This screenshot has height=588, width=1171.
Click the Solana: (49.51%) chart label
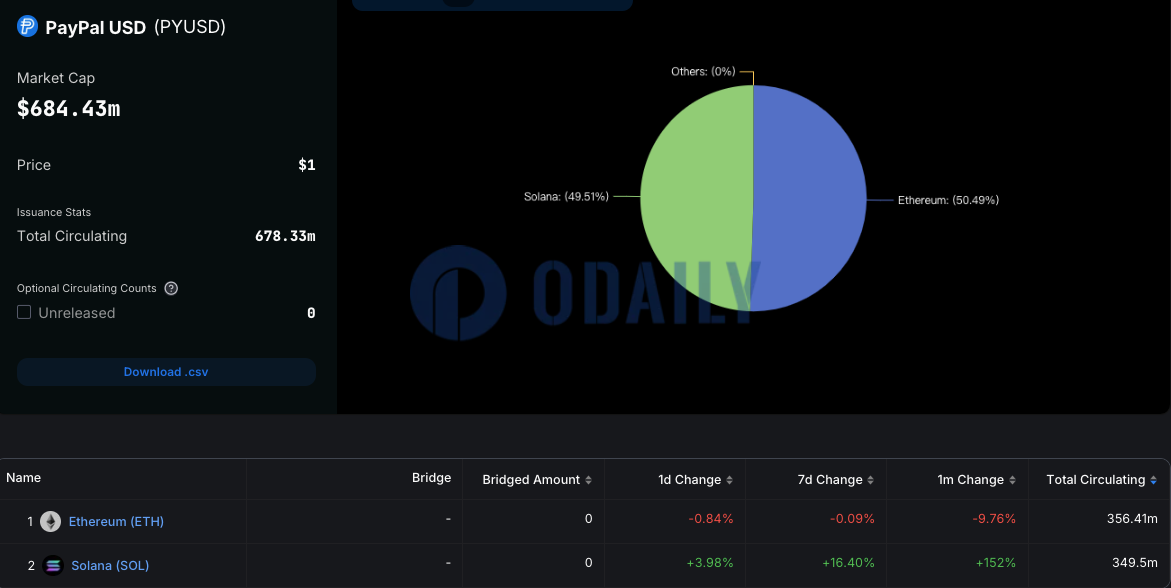tap(566, 196)
